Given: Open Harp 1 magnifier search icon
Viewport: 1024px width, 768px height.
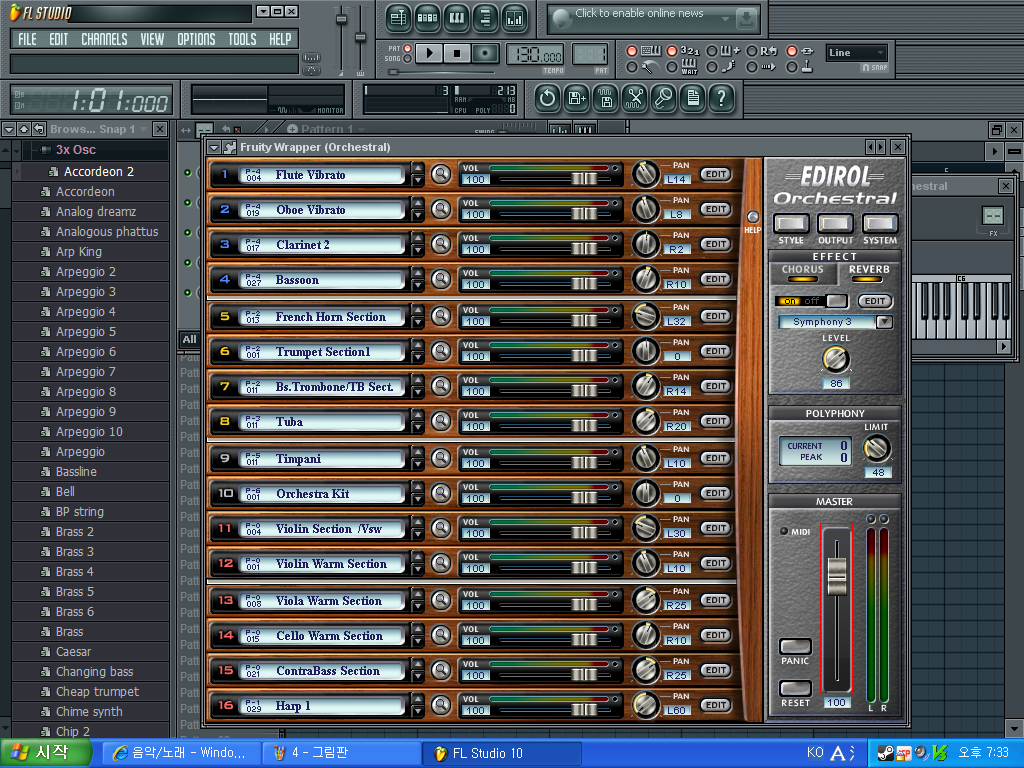Looking at the screenshot, I should coord(441,705).
